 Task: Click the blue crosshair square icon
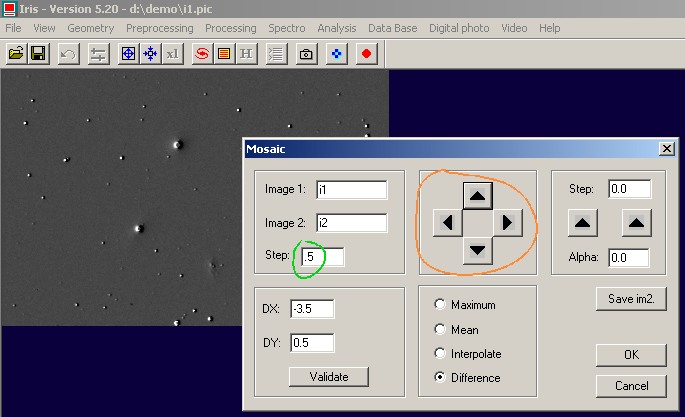128,54
